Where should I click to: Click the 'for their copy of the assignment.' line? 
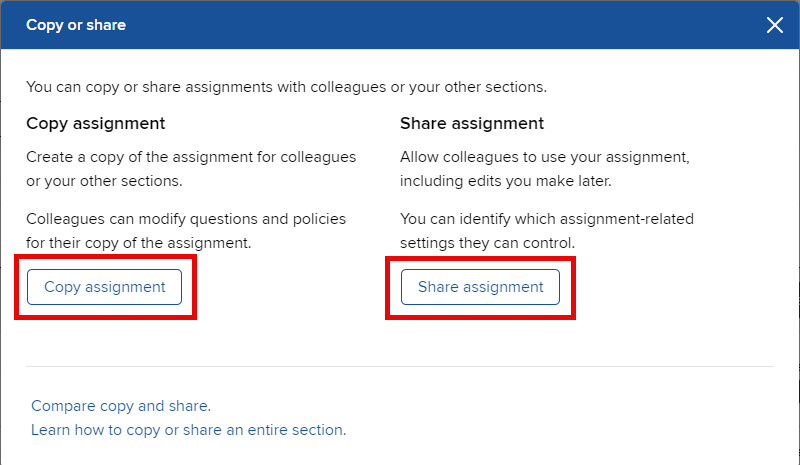[x=138, y=243]
